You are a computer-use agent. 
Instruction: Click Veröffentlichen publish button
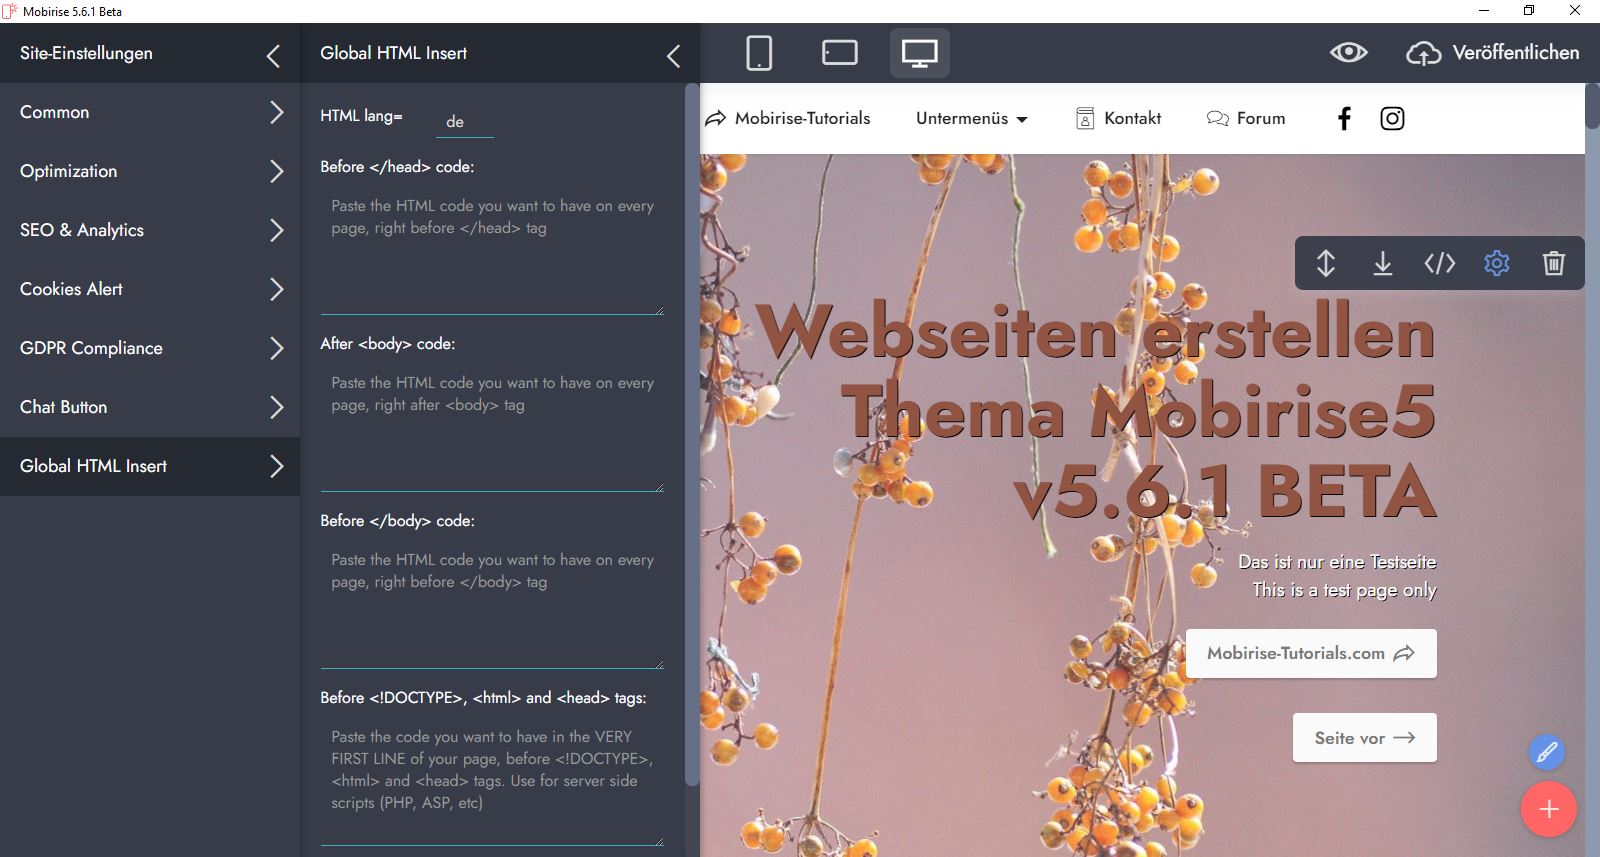pyautogui.click(x=1493, y=53)
